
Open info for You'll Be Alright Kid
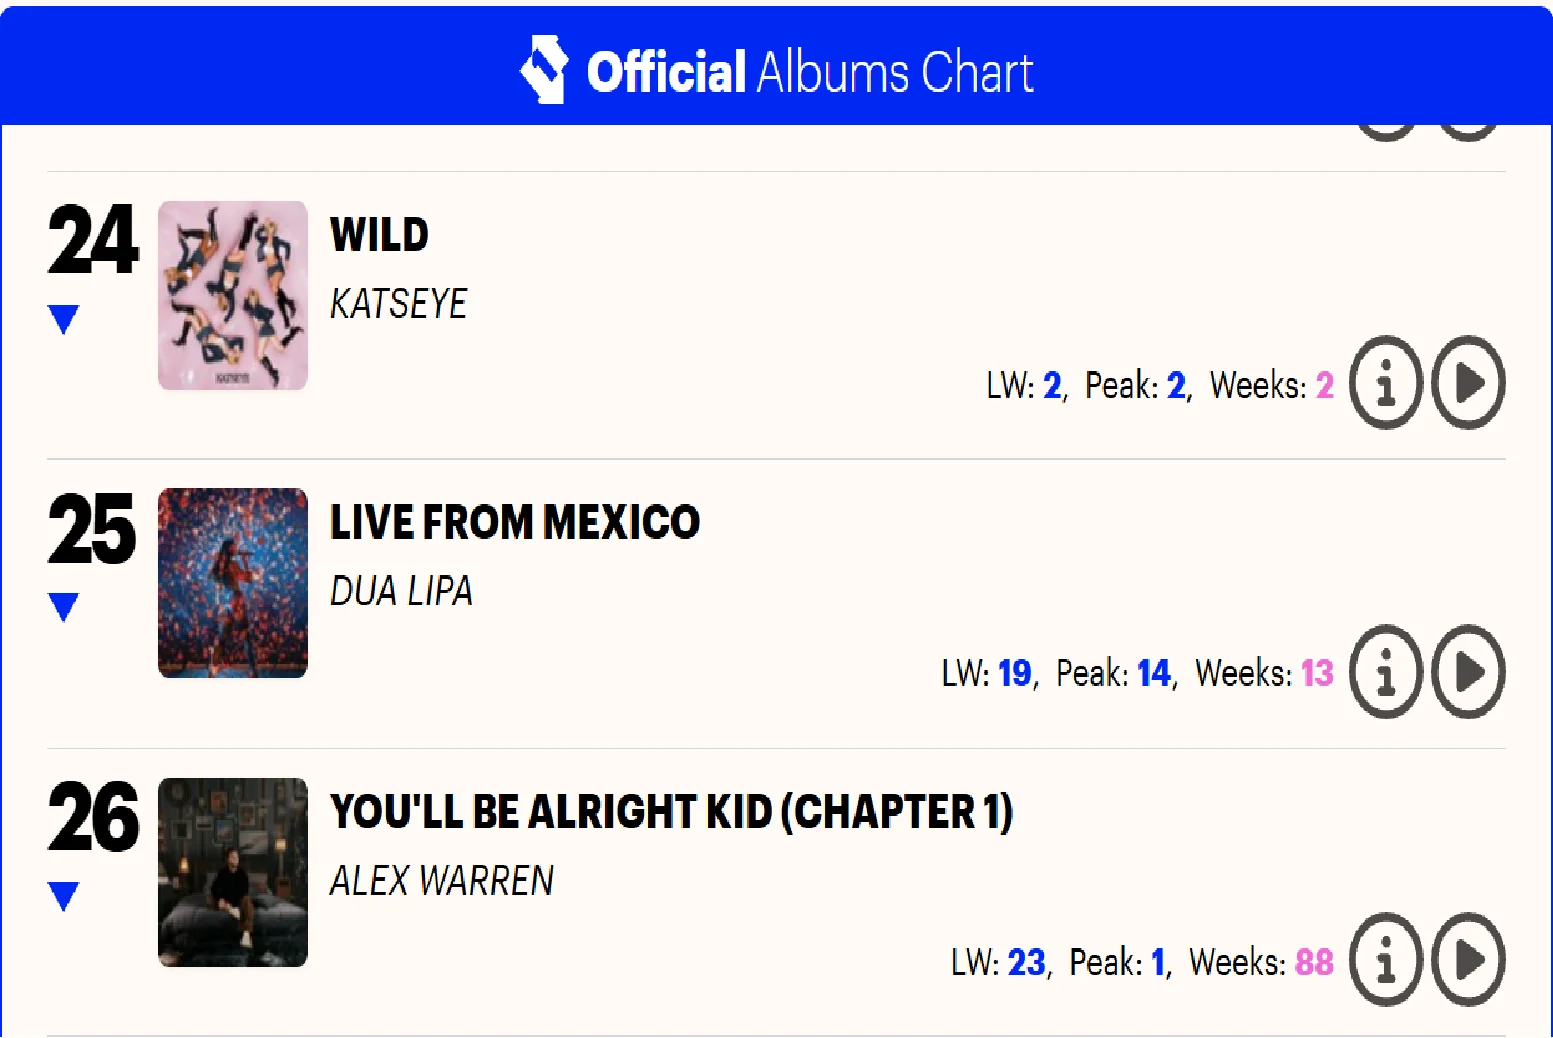click(x=1386, y=960)
